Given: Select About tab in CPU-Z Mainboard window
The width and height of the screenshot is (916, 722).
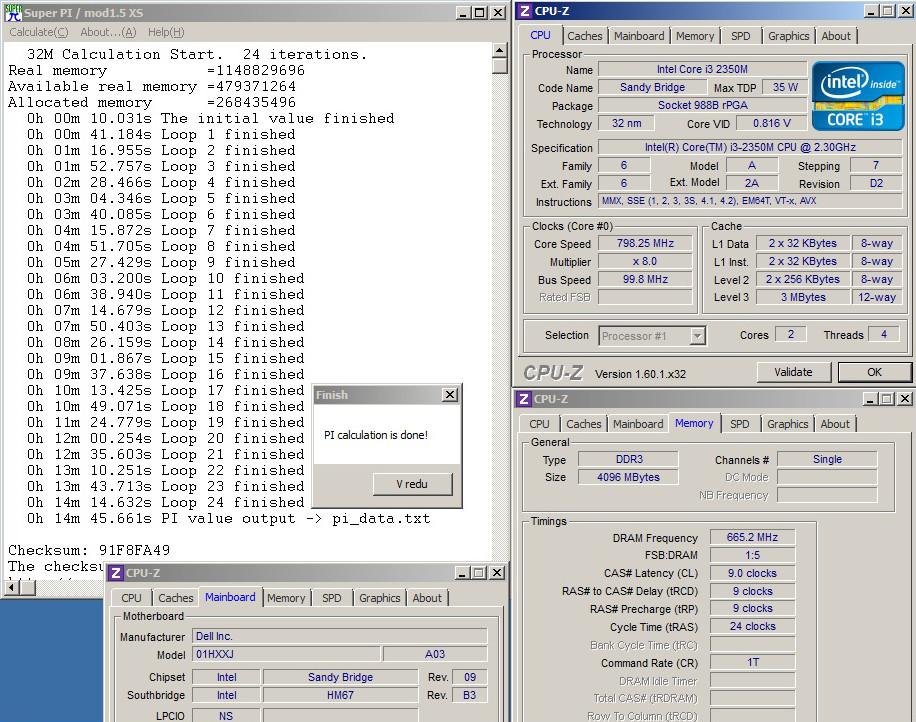Looking at the screenshot, I should (427, 598).
